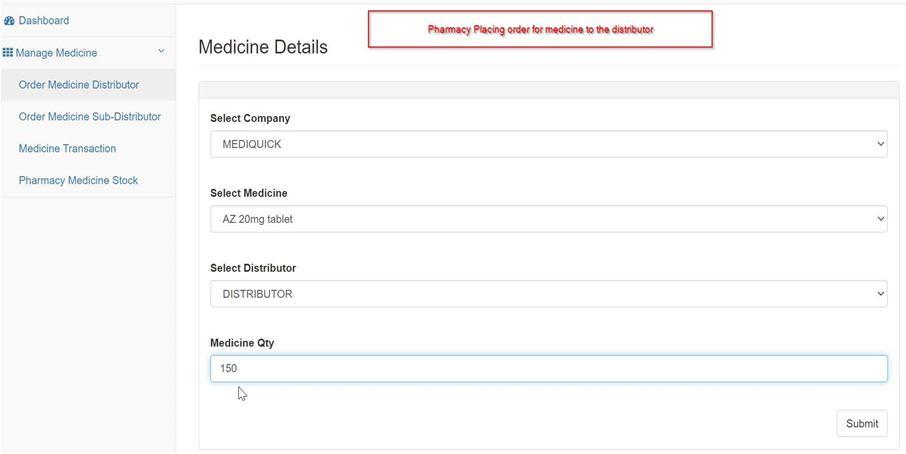906x454 pixels.
Task: Collapse the Manage Medicine chevron
Action: point(161,51)
